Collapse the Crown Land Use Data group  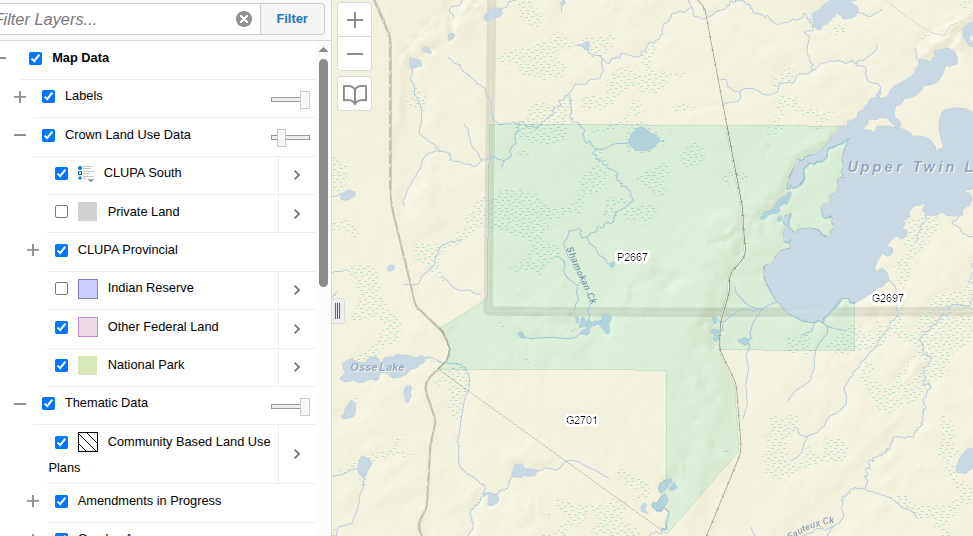click(x=20, y=135)
